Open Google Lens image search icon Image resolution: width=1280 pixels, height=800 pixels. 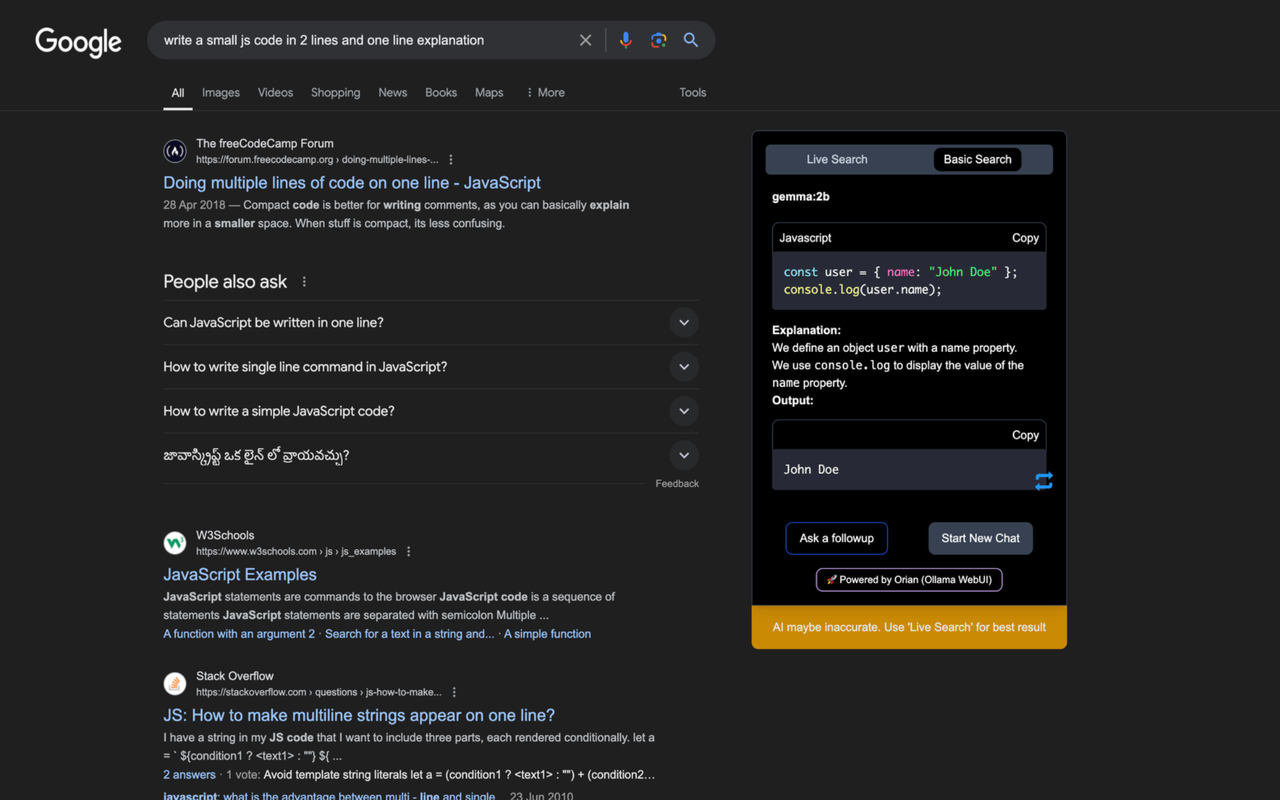pyautogui.click(x=658, y=40)
